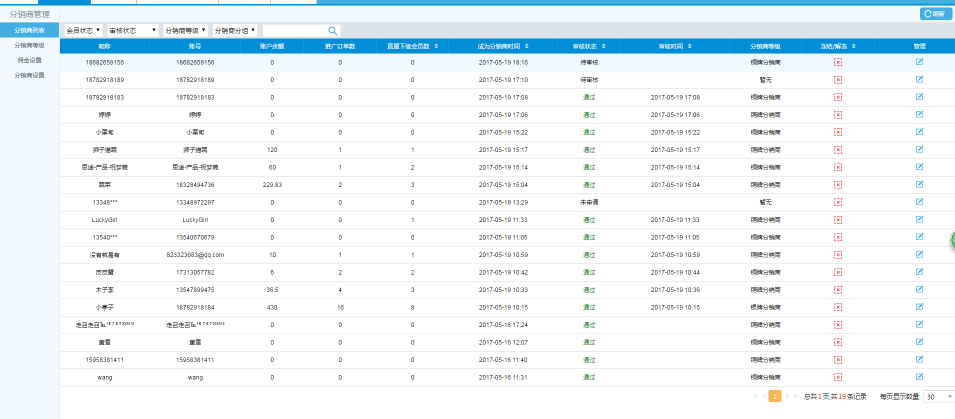Toggle freeze icon for account 18782918183
The height and width of the screenshot is (419, 955).
pyautogui.click(x=838, y=97)
